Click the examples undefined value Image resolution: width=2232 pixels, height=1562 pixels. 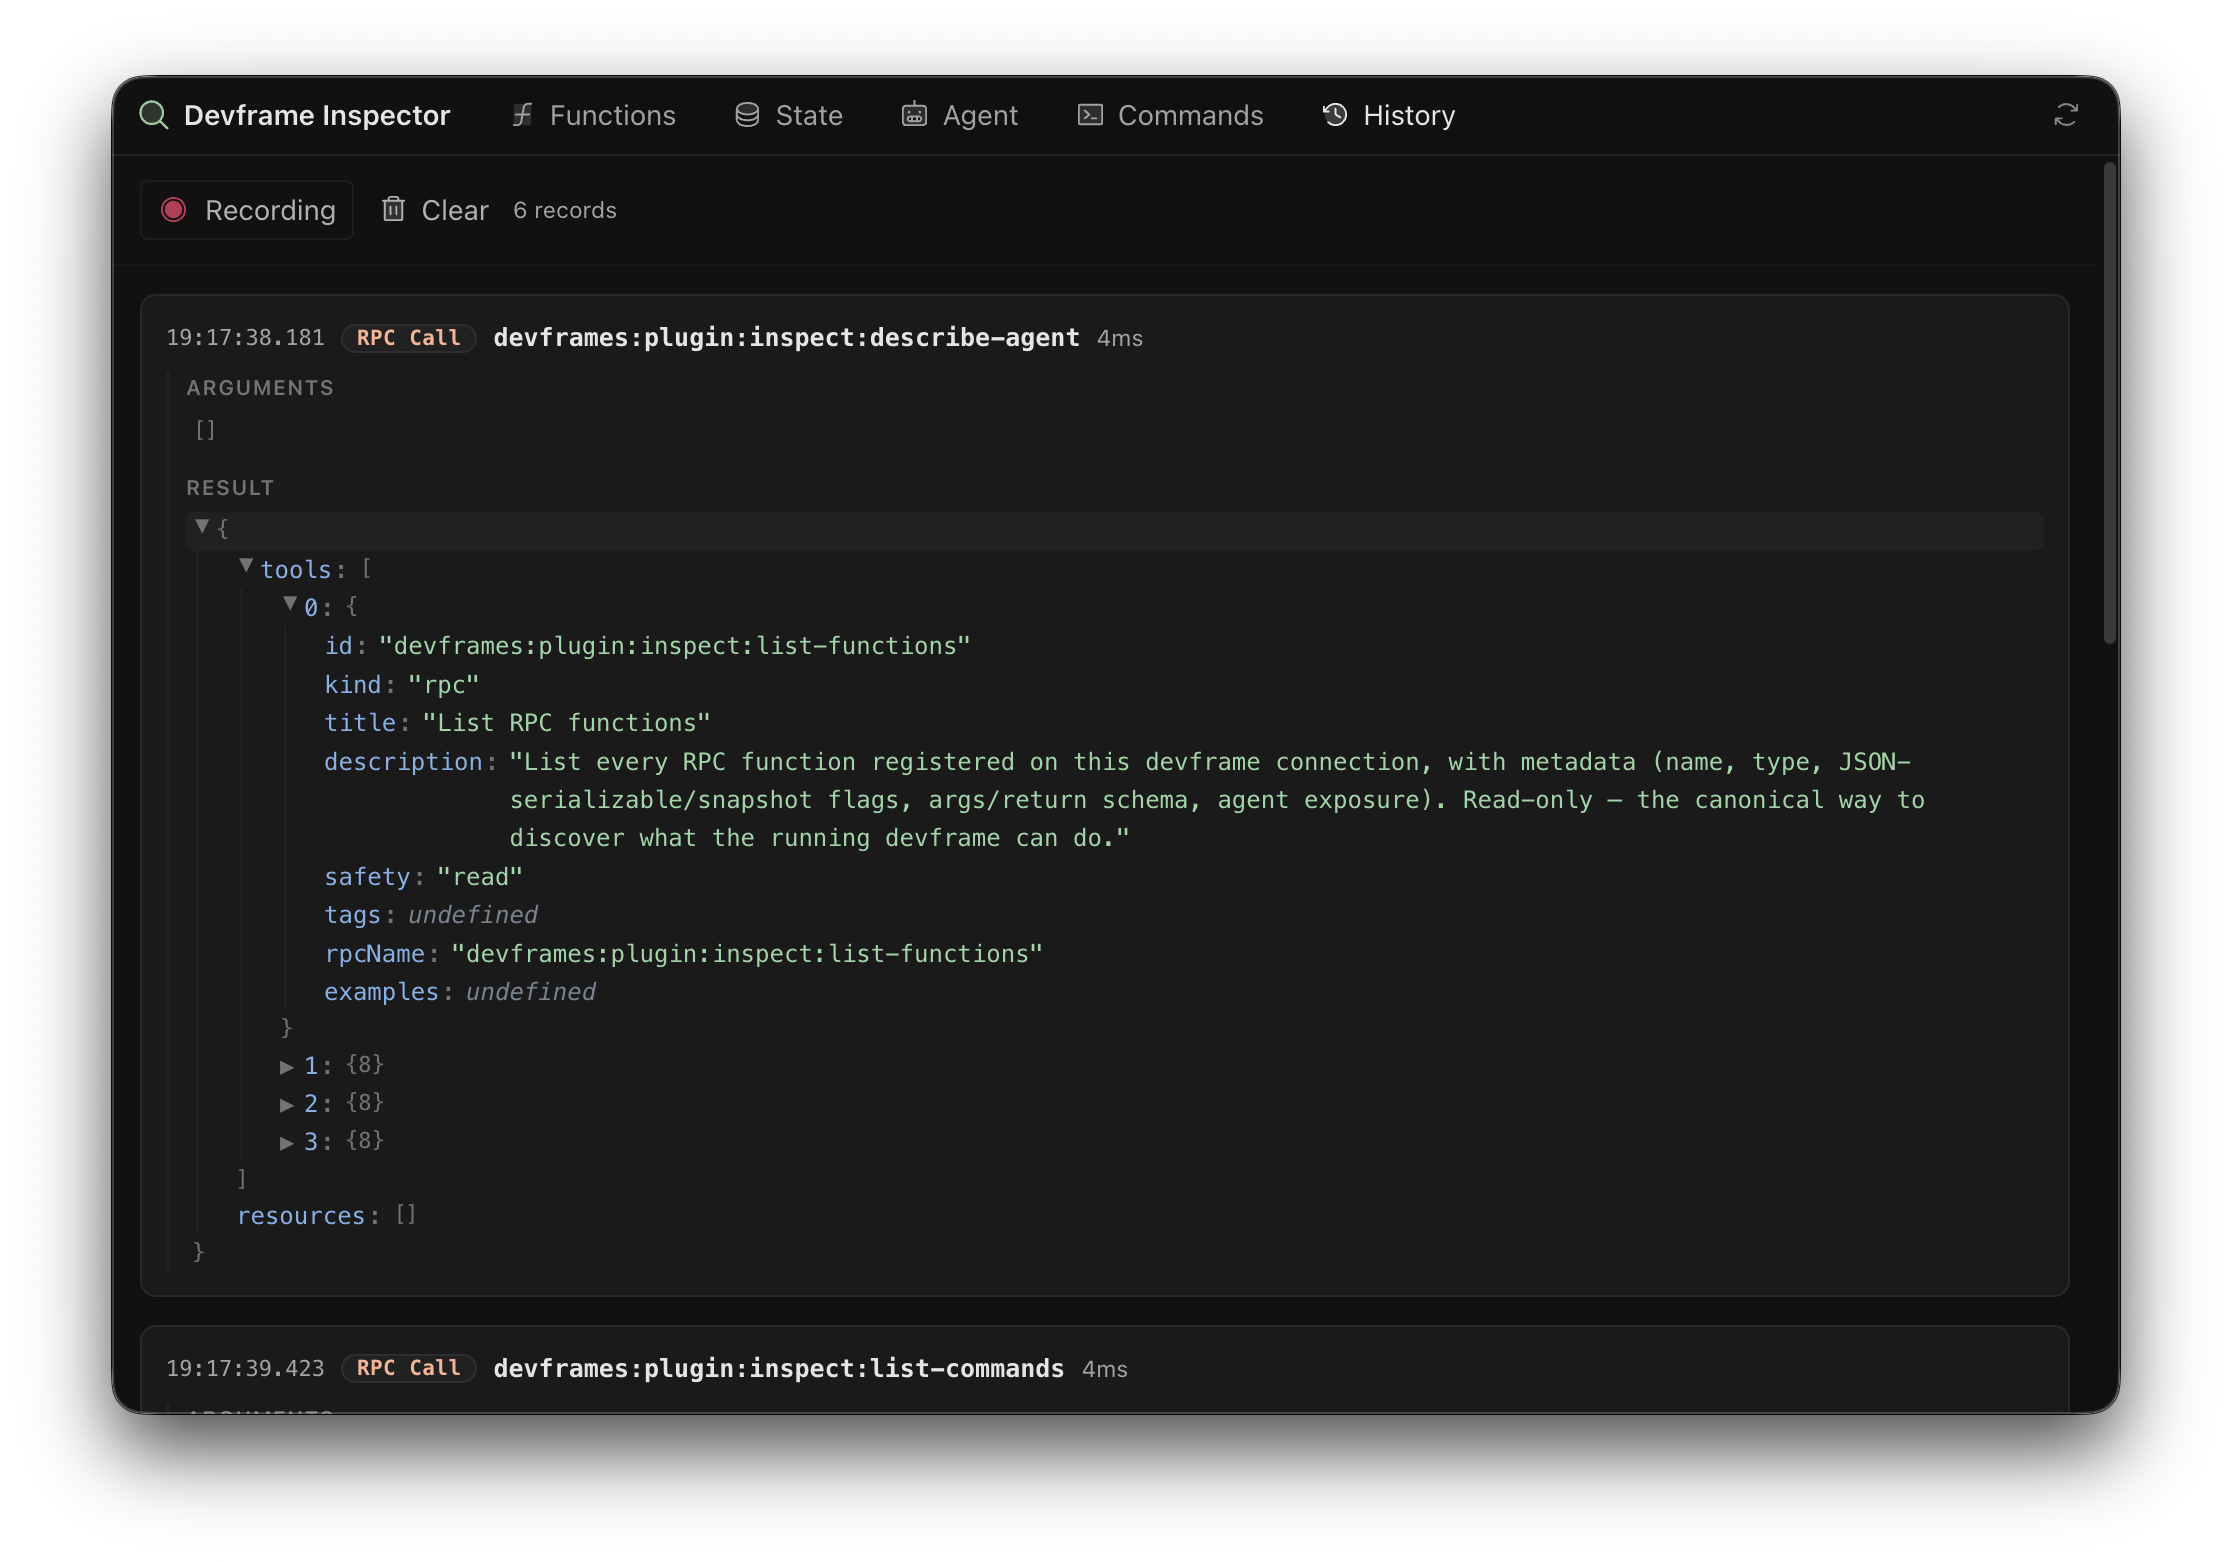click(531, 992)
